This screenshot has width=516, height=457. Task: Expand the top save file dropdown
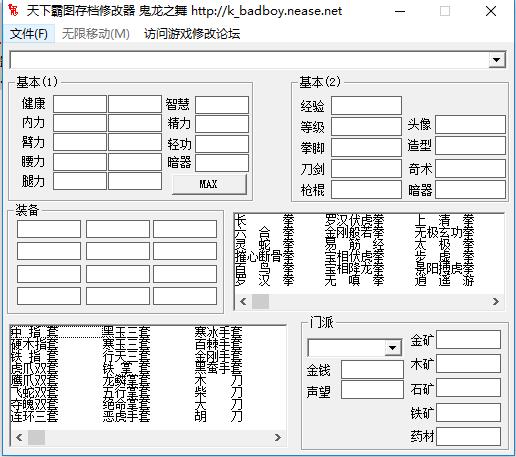coord(497,60)
